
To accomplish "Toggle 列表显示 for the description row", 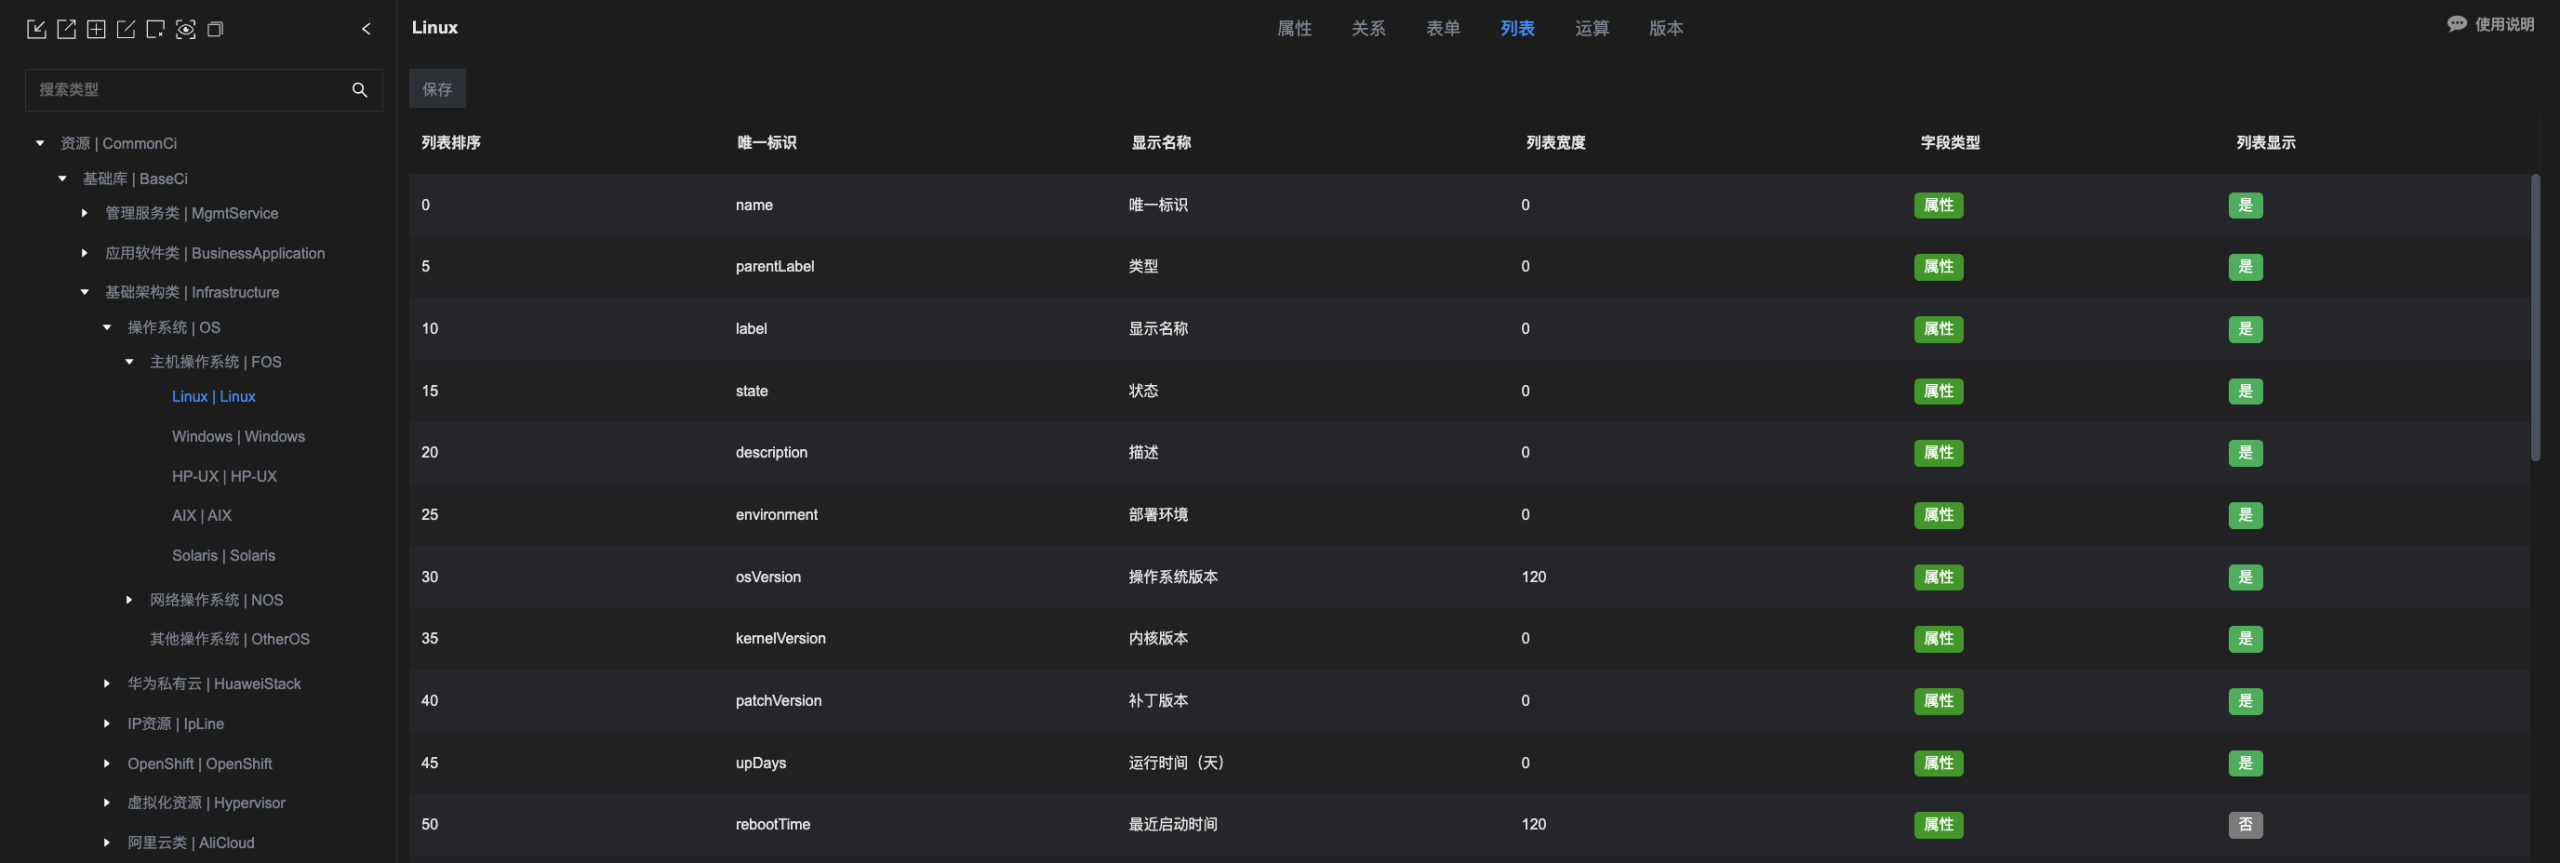I will coord(2245,453).
